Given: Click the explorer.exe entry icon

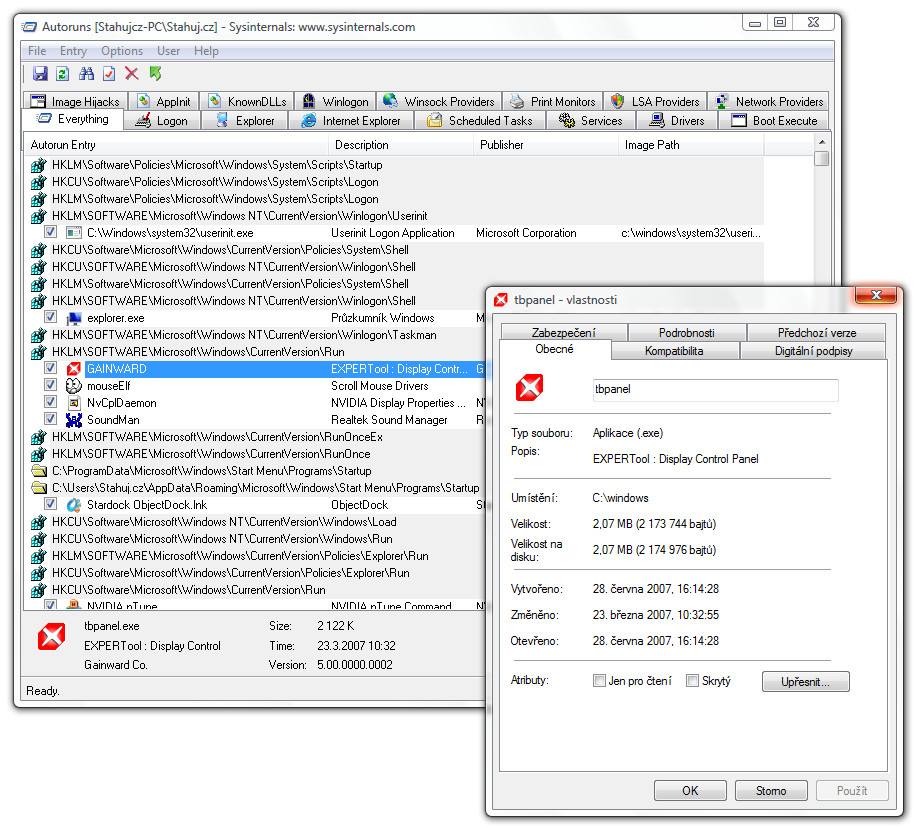Looking at the screenshot, I should point(74,318).
